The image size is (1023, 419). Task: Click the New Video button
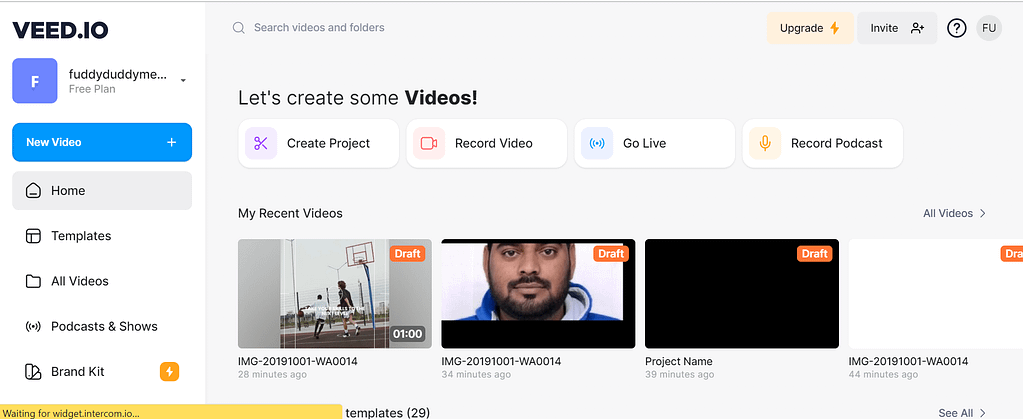[x=102, y=142]
